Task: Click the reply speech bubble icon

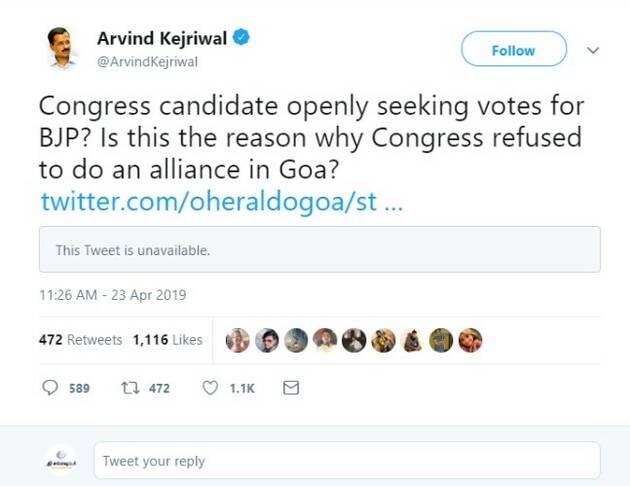Action: [52, 388]
